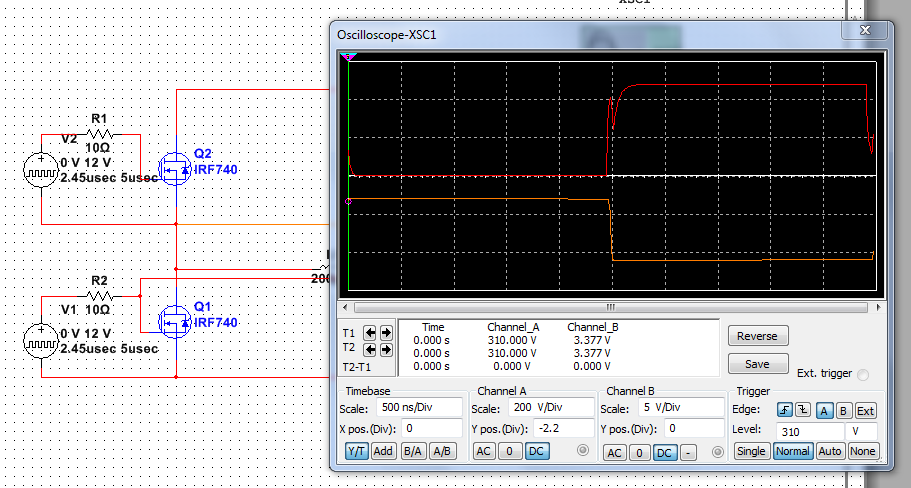Image resolution: width=911 pixels, height=488 pixels.
Task: Select the Q1 IRF740 MOSFET symbol
Action: coord(175,322)
